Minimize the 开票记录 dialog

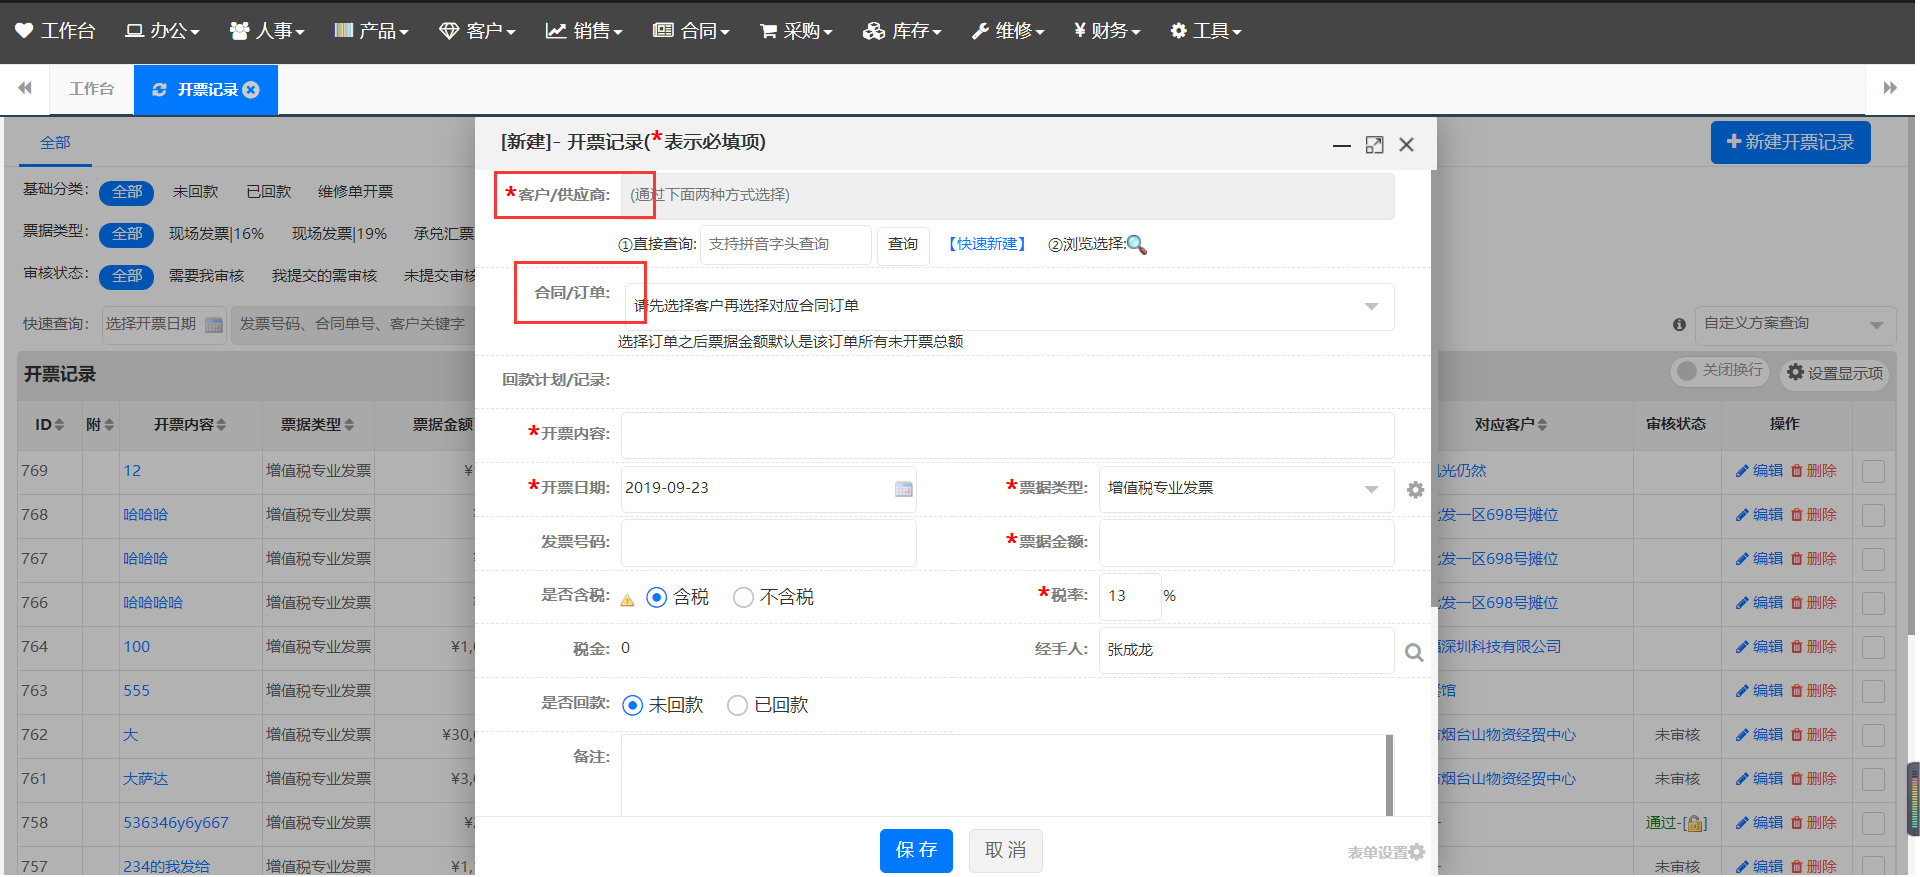click(x=1342, y=145)
